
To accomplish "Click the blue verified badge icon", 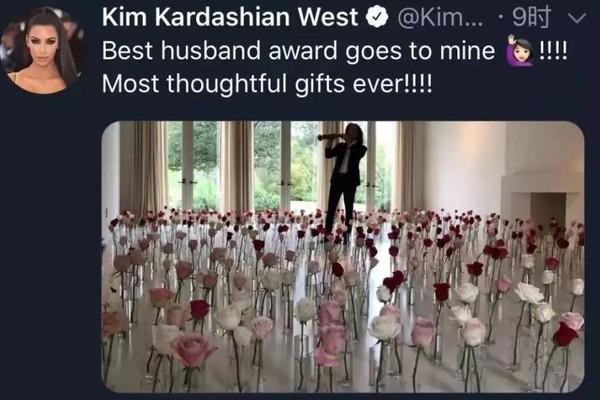I will 377,18.
